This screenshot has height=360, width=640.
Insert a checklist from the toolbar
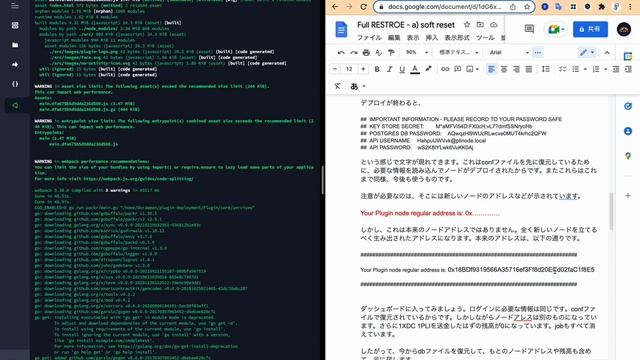[x=562, y=69]
